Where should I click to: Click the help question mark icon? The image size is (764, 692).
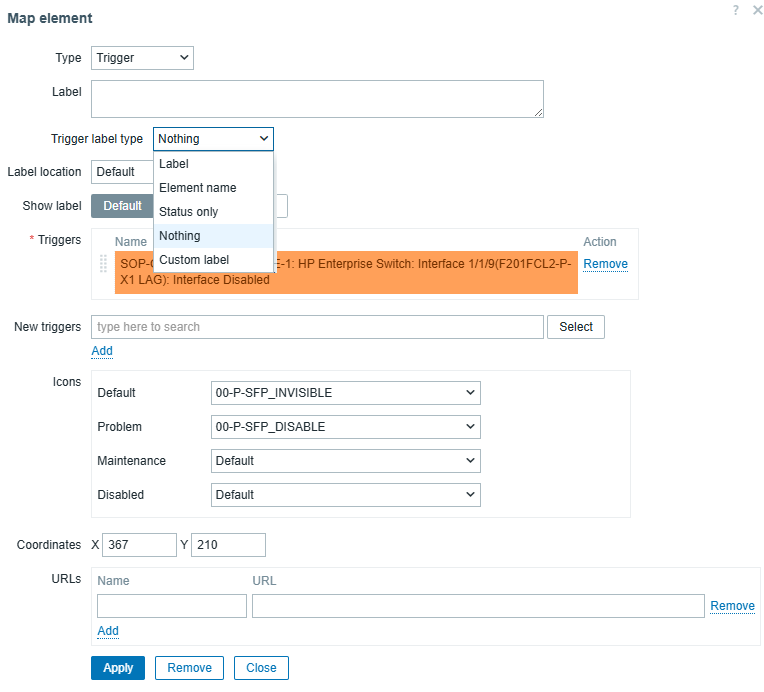point(736,10)
